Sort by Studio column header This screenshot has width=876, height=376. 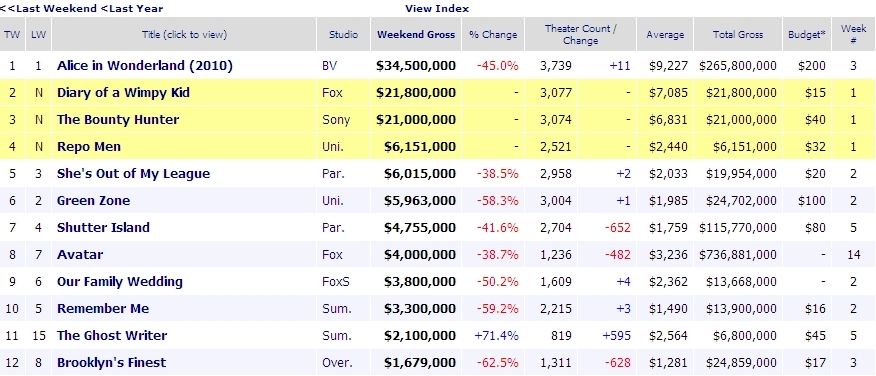click(x=344, y=35)
